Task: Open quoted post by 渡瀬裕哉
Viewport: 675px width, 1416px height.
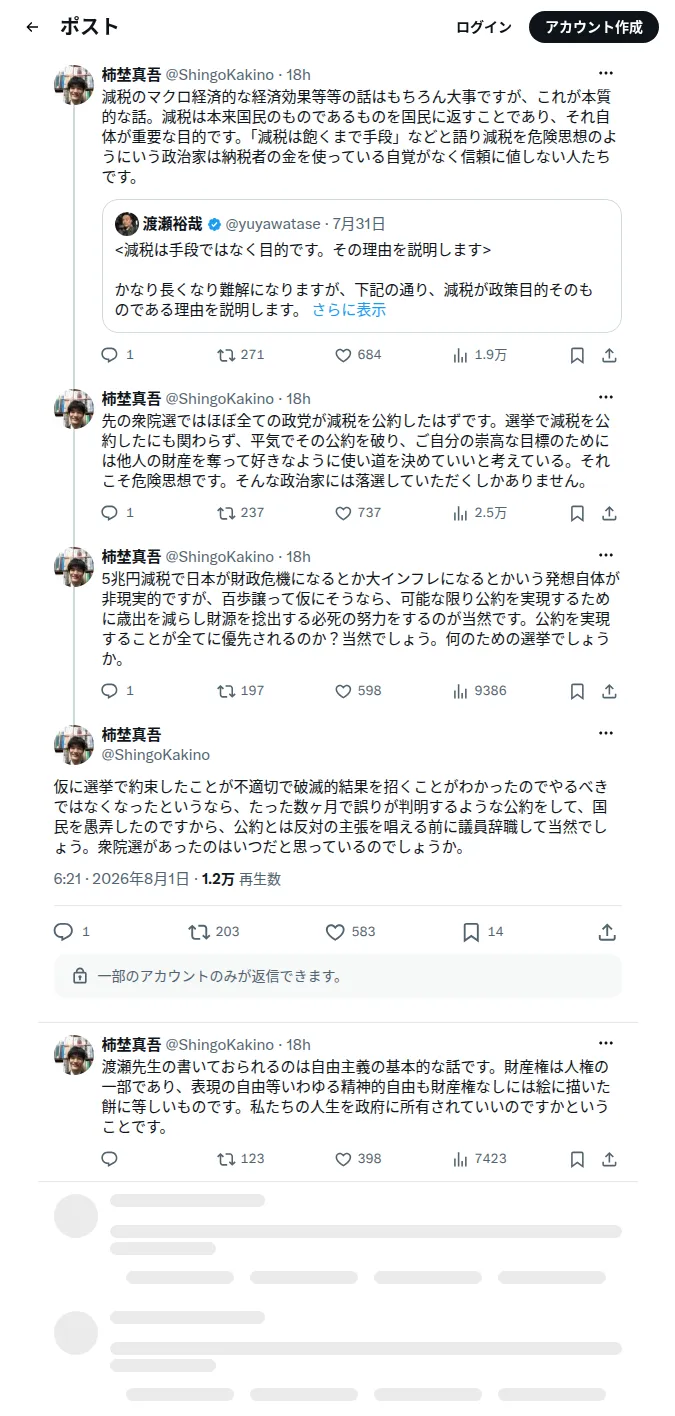Action: click(361, 266)
